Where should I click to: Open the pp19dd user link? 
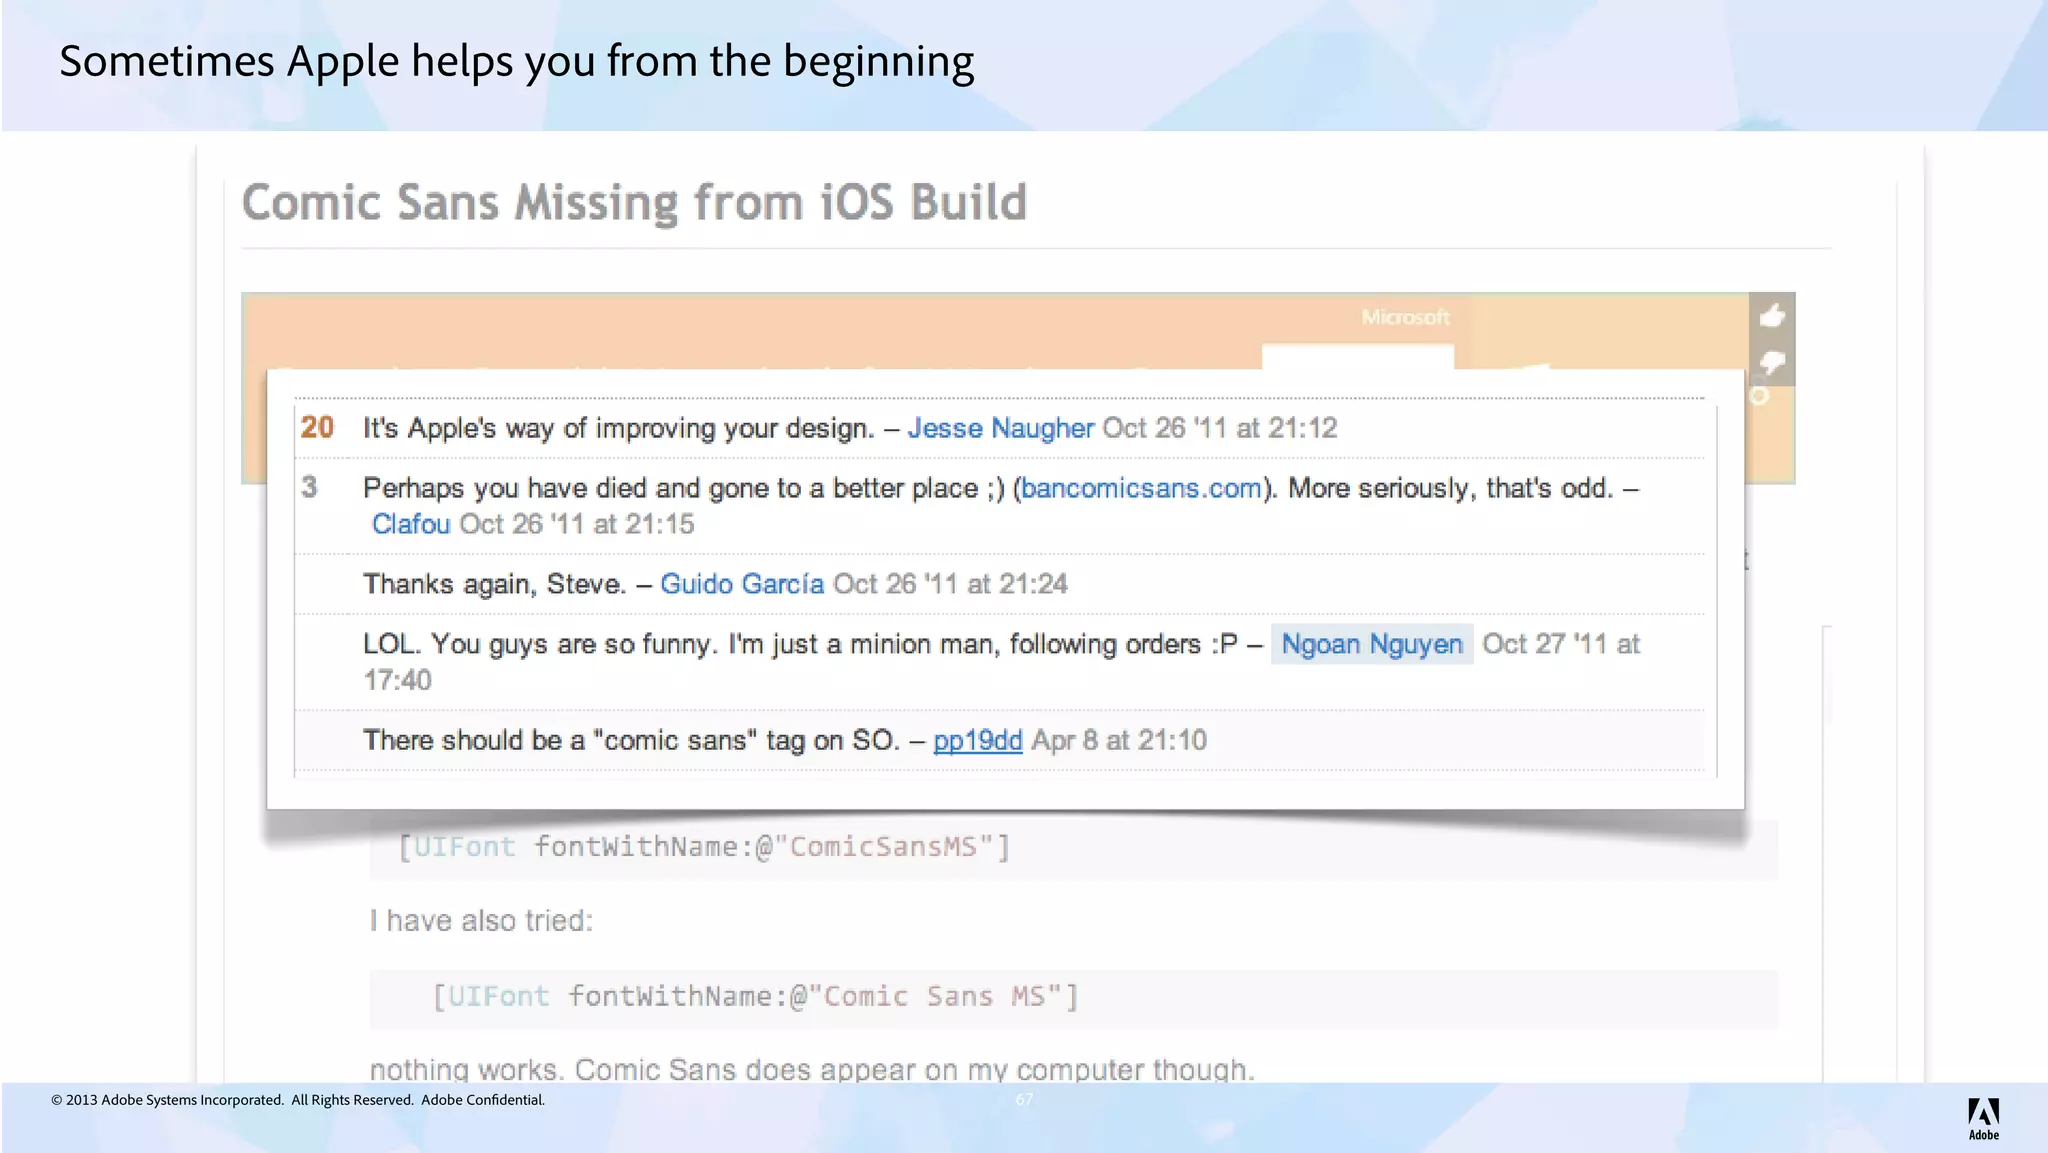click(x=977, y=740)
